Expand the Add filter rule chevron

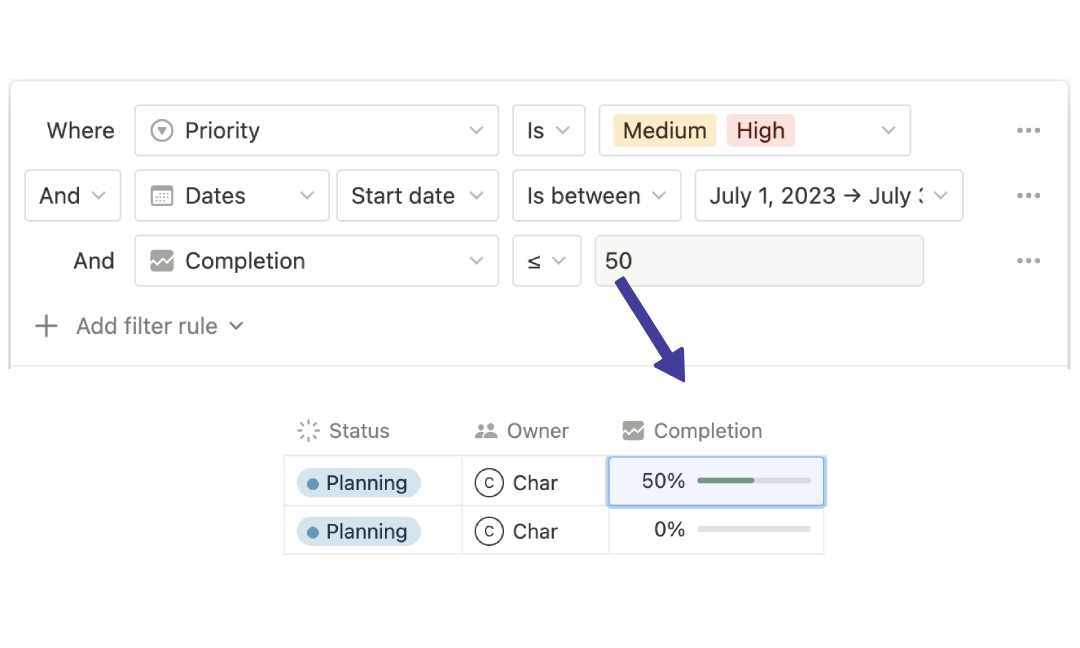(235, 326)
